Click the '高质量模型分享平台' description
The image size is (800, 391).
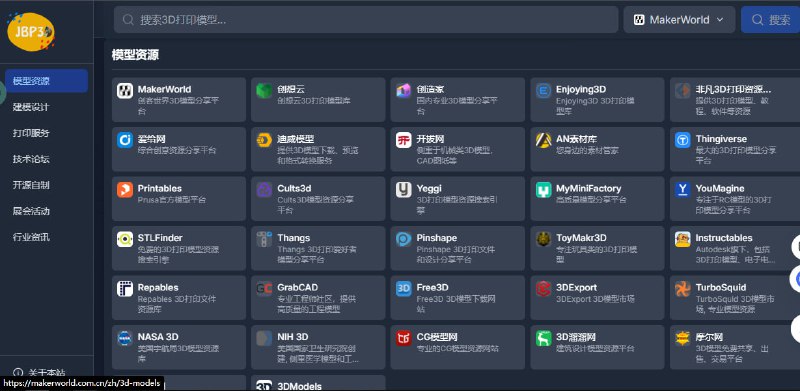(590, 200)
